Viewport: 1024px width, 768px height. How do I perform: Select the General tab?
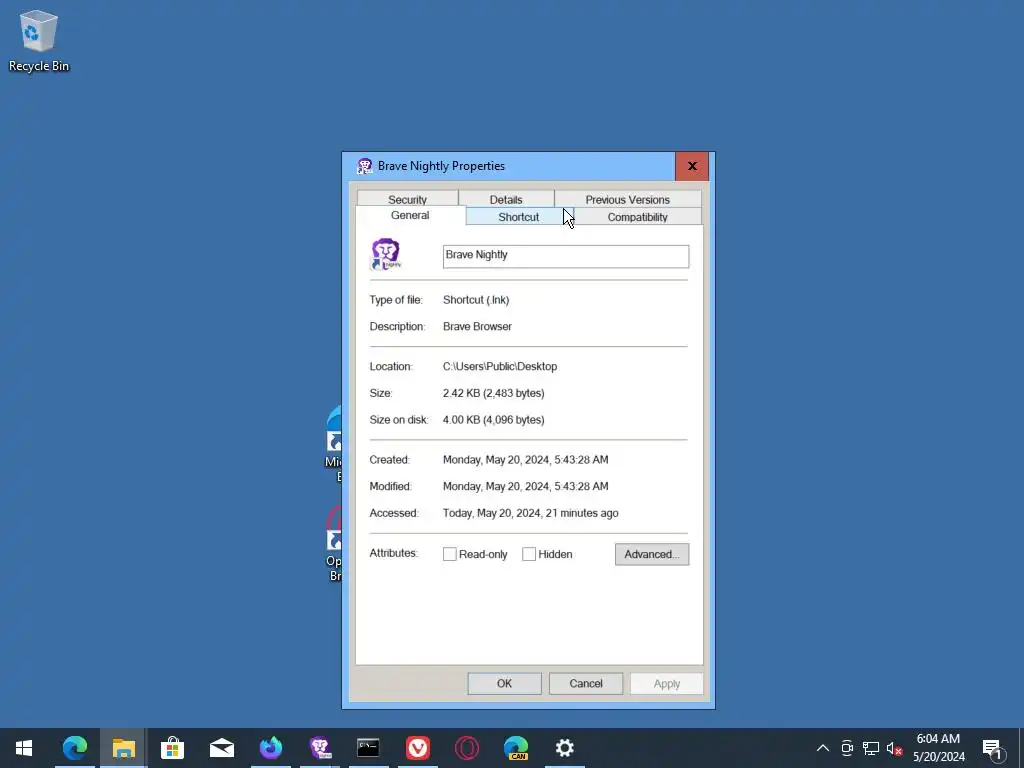coord(410,216)
